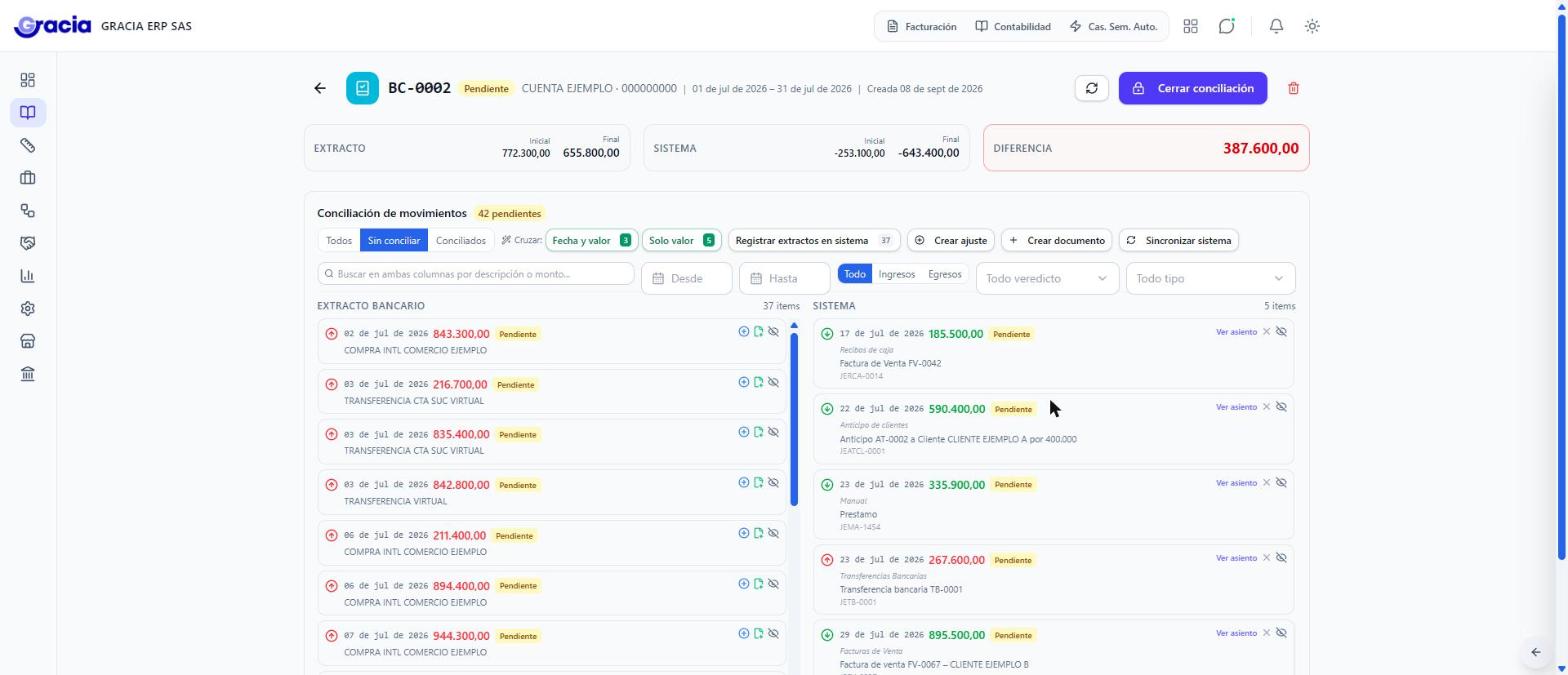This screenshot has width=1568, height=675.
Task: Expand the collapsed panel arrow at bottom right
Action: (x=1536, y=652)
